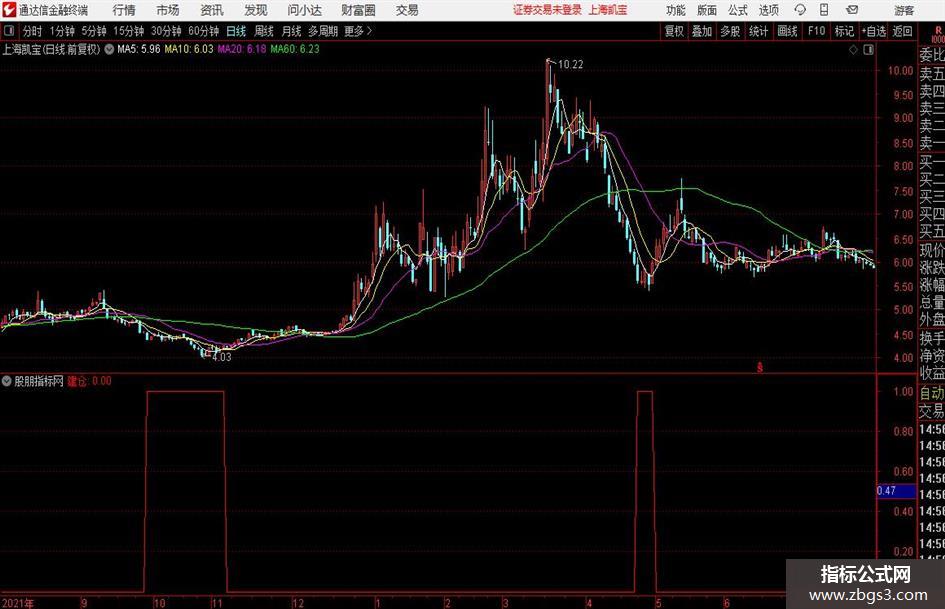Screen dimensions: 945x609
Task: Click the diamond icon above the chart
Action: [x=853, y=50]
